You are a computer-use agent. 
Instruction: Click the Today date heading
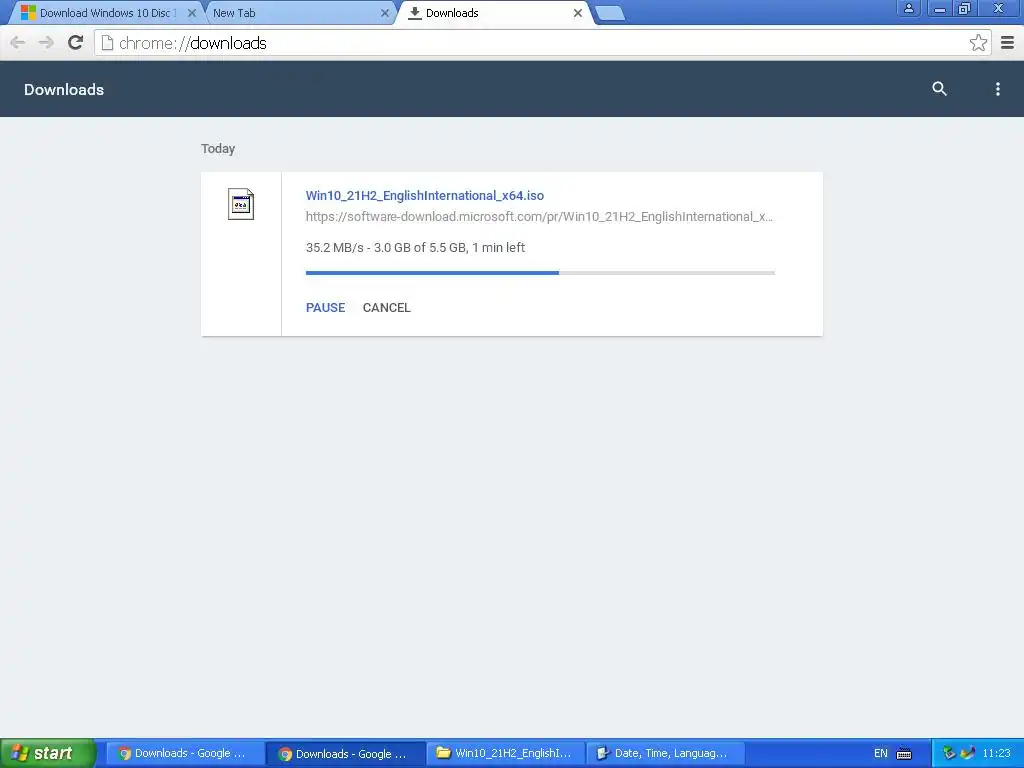218,149
